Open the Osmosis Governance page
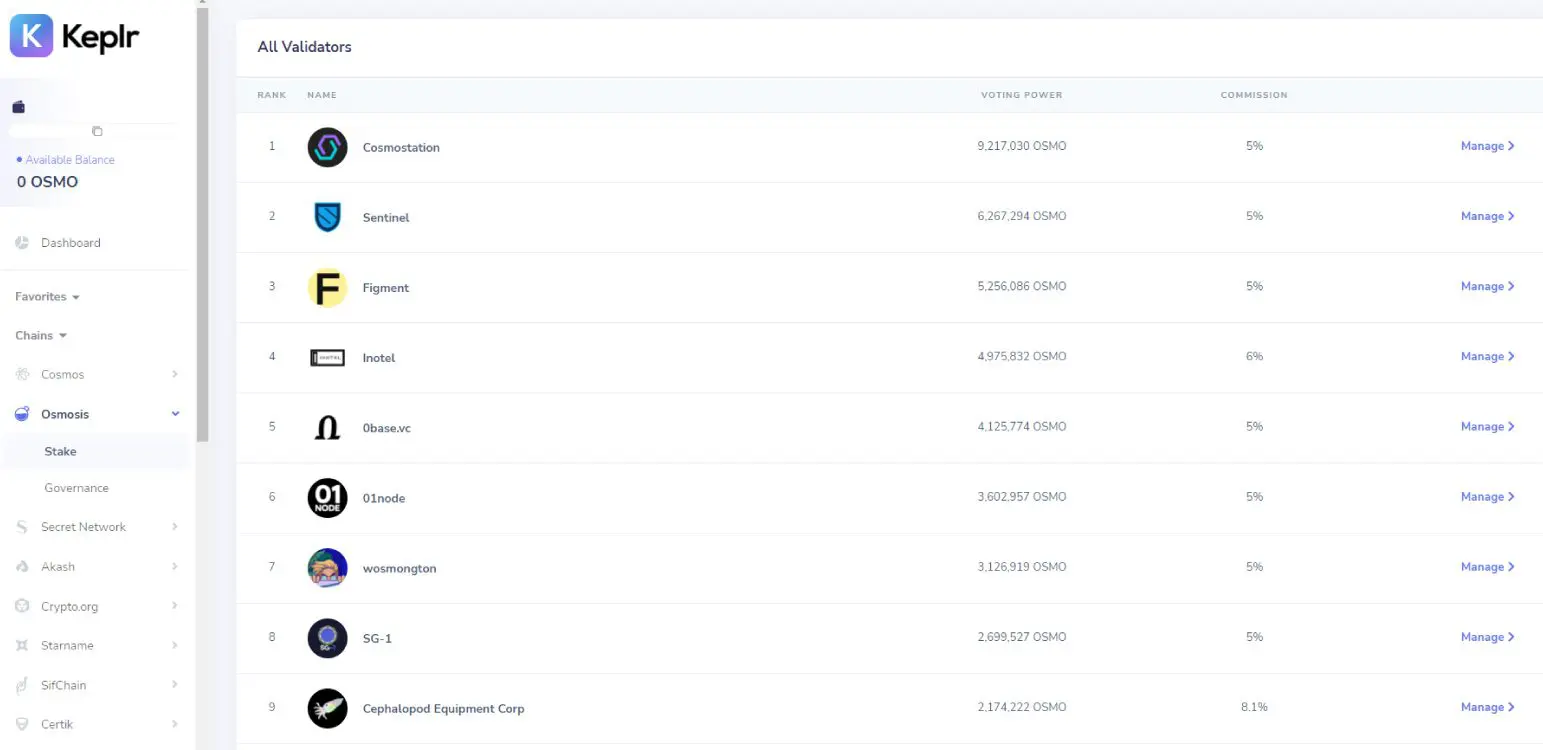 [x=76, y=488]
